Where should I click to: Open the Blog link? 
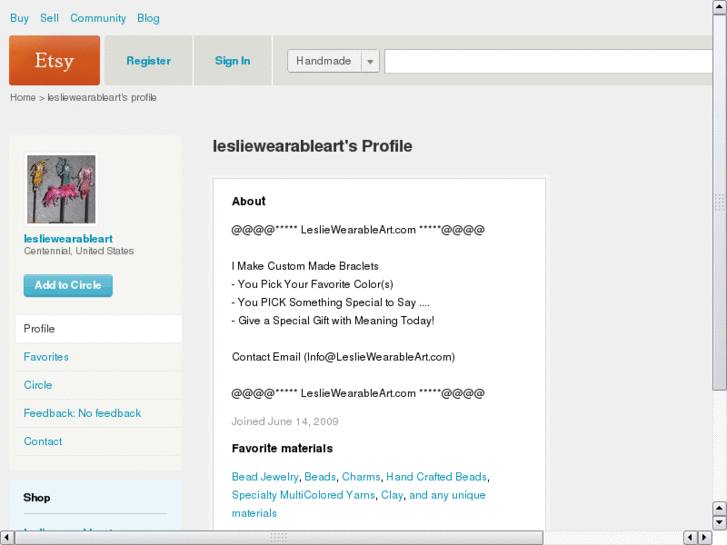click(148, 18)
